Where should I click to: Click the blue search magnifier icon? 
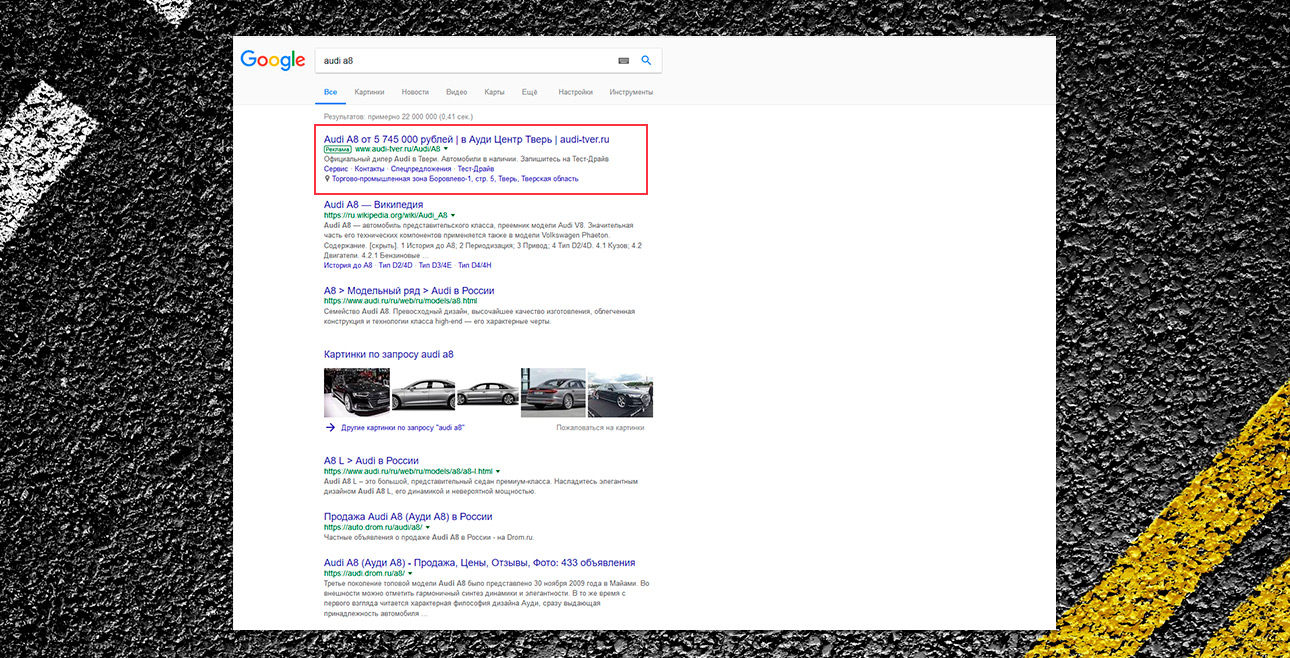tap(646, 60)
